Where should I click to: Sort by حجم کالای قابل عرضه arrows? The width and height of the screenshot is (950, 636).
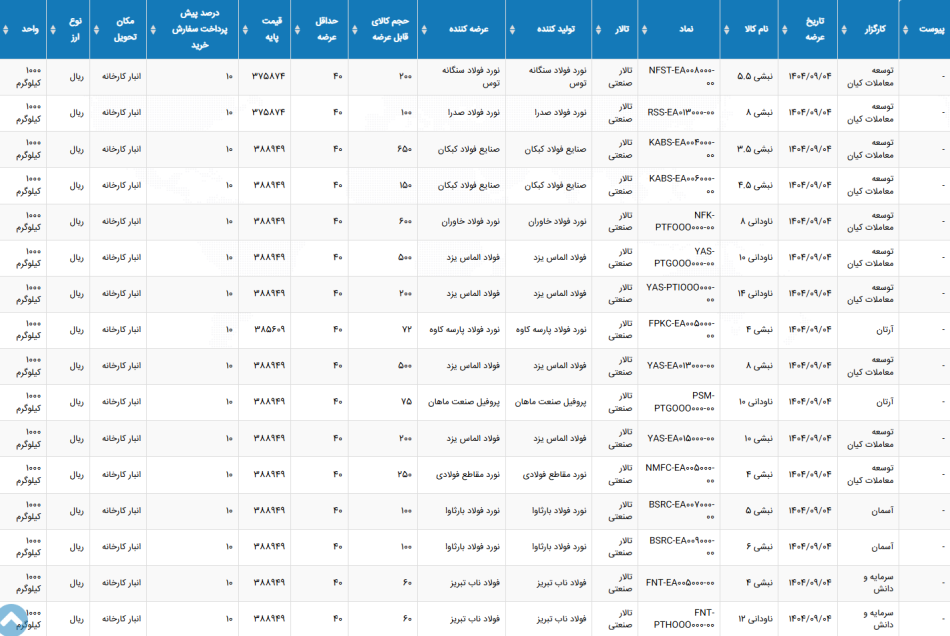pos(354,29)
